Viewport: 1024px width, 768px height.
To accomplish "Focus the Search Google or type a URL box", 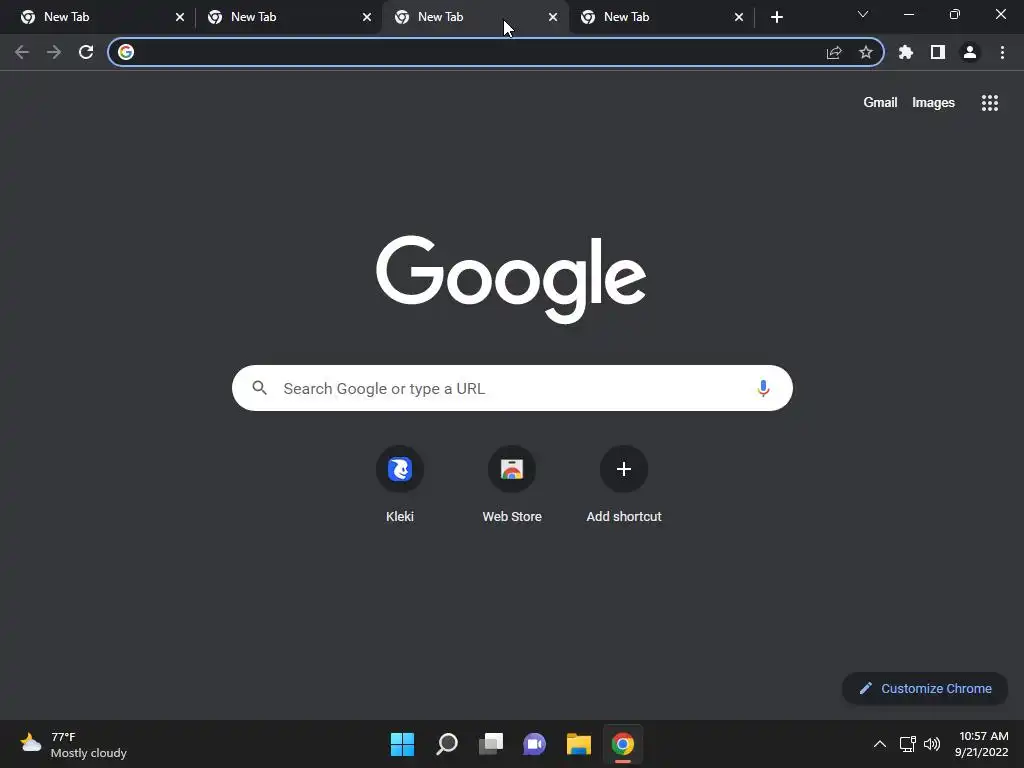I will pos(512,388).
